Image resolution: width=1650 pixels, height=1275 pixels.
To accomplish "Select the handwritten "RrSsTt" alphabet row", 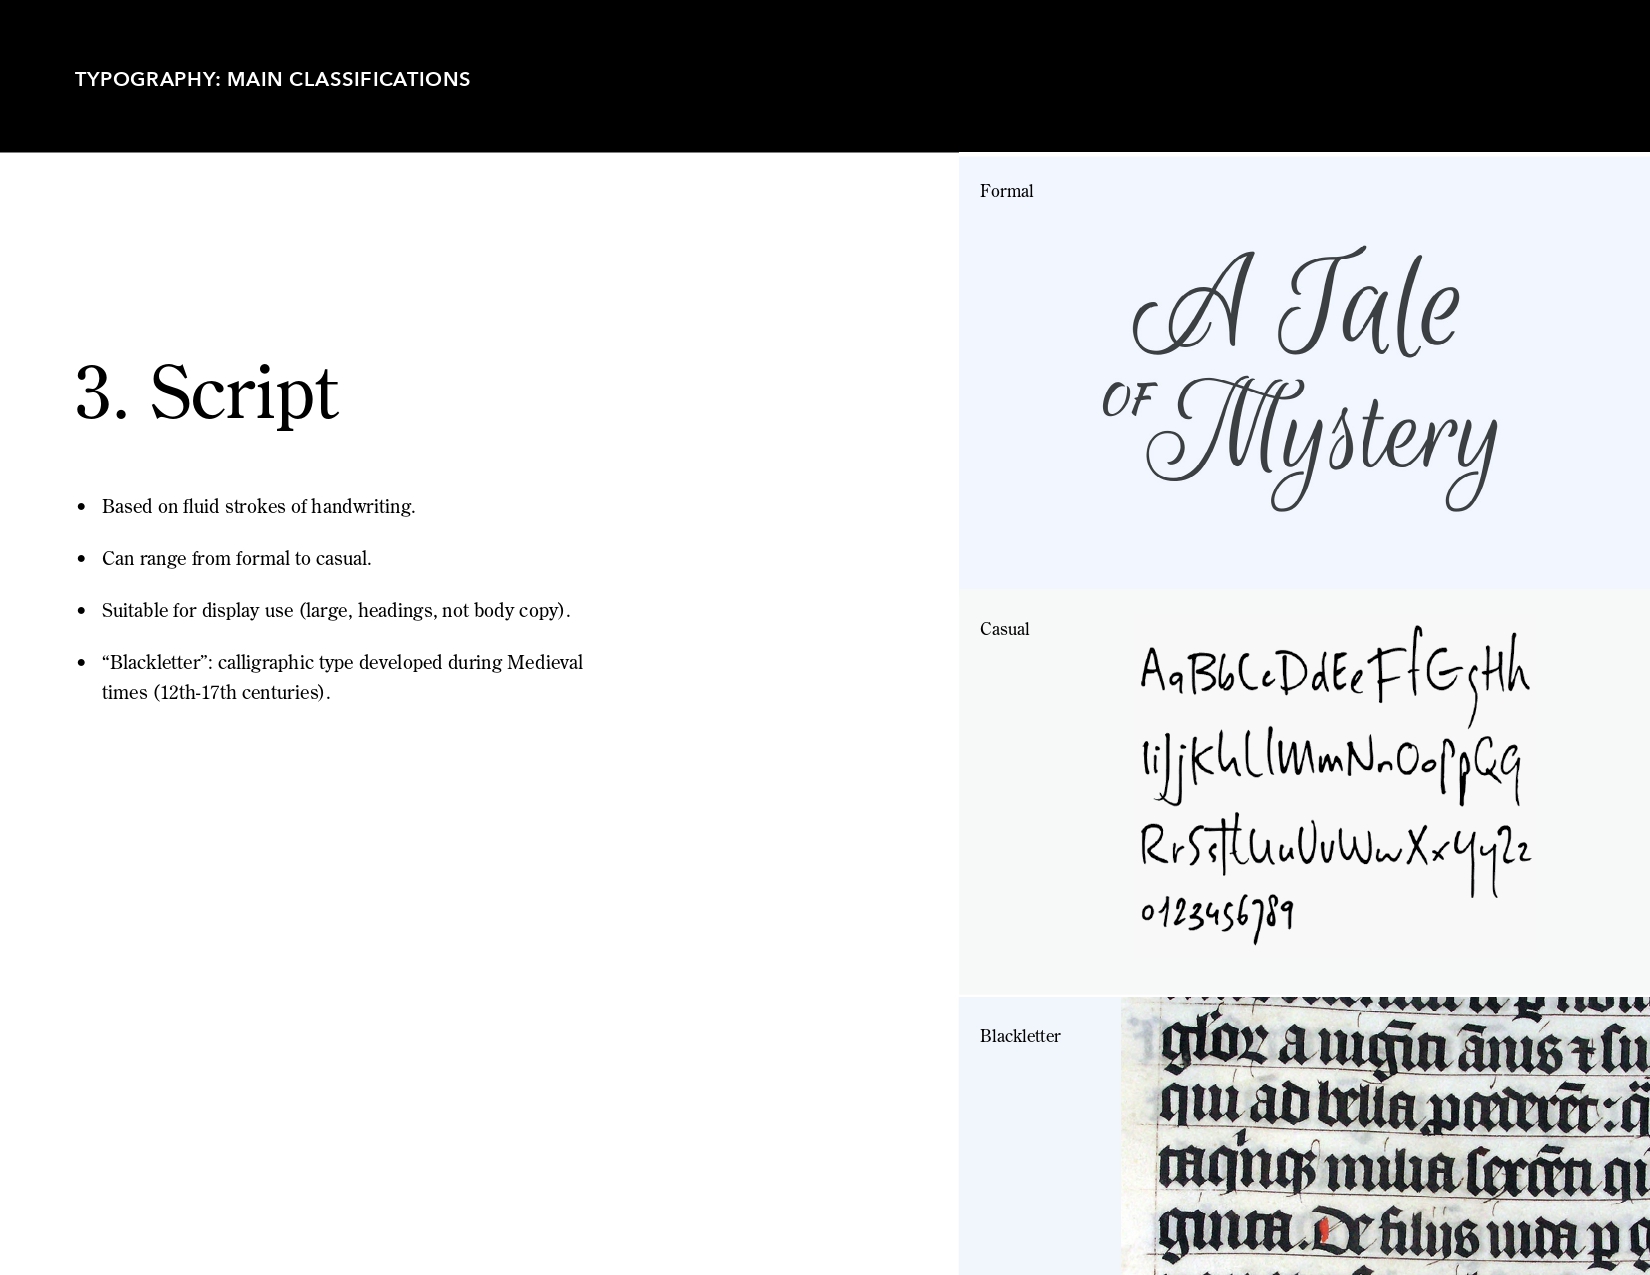I will tap(1334, 850).
